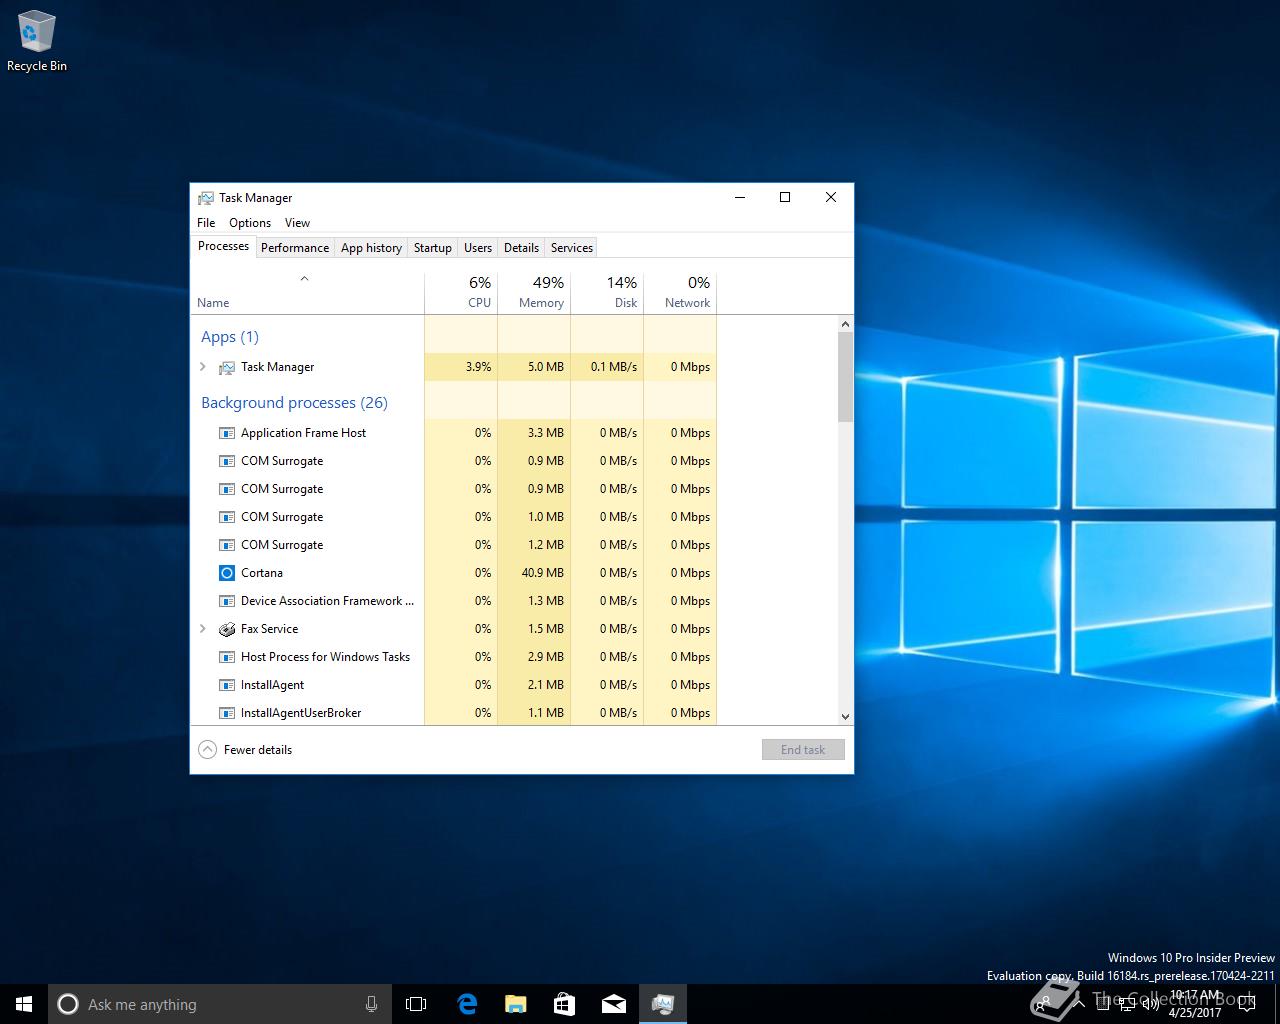Open the Options menu
Screen dimensions: 1280x1024
click(250, 223)
